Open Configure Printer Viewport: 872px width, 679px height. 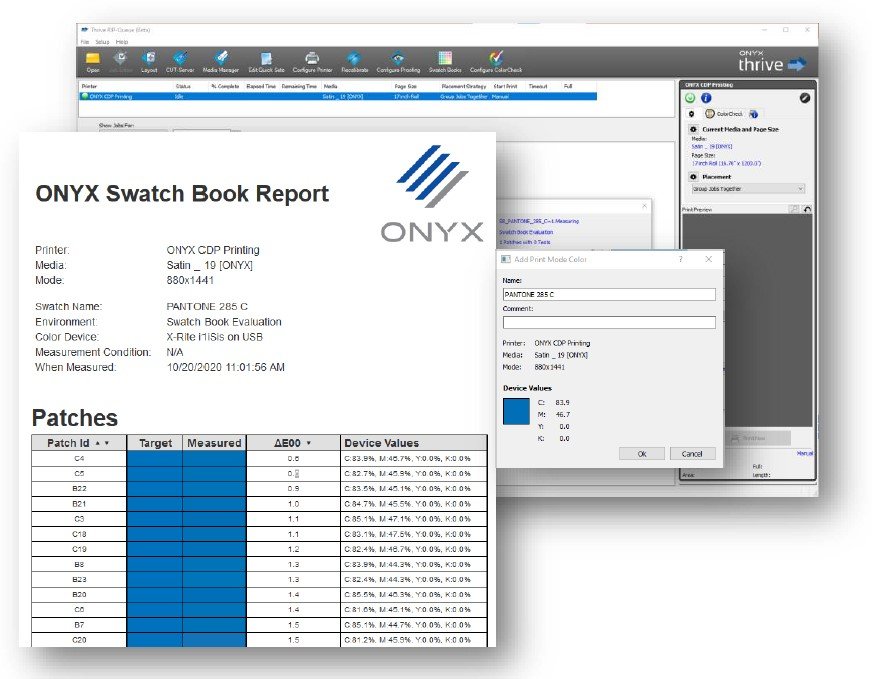[x=312, y=61]
